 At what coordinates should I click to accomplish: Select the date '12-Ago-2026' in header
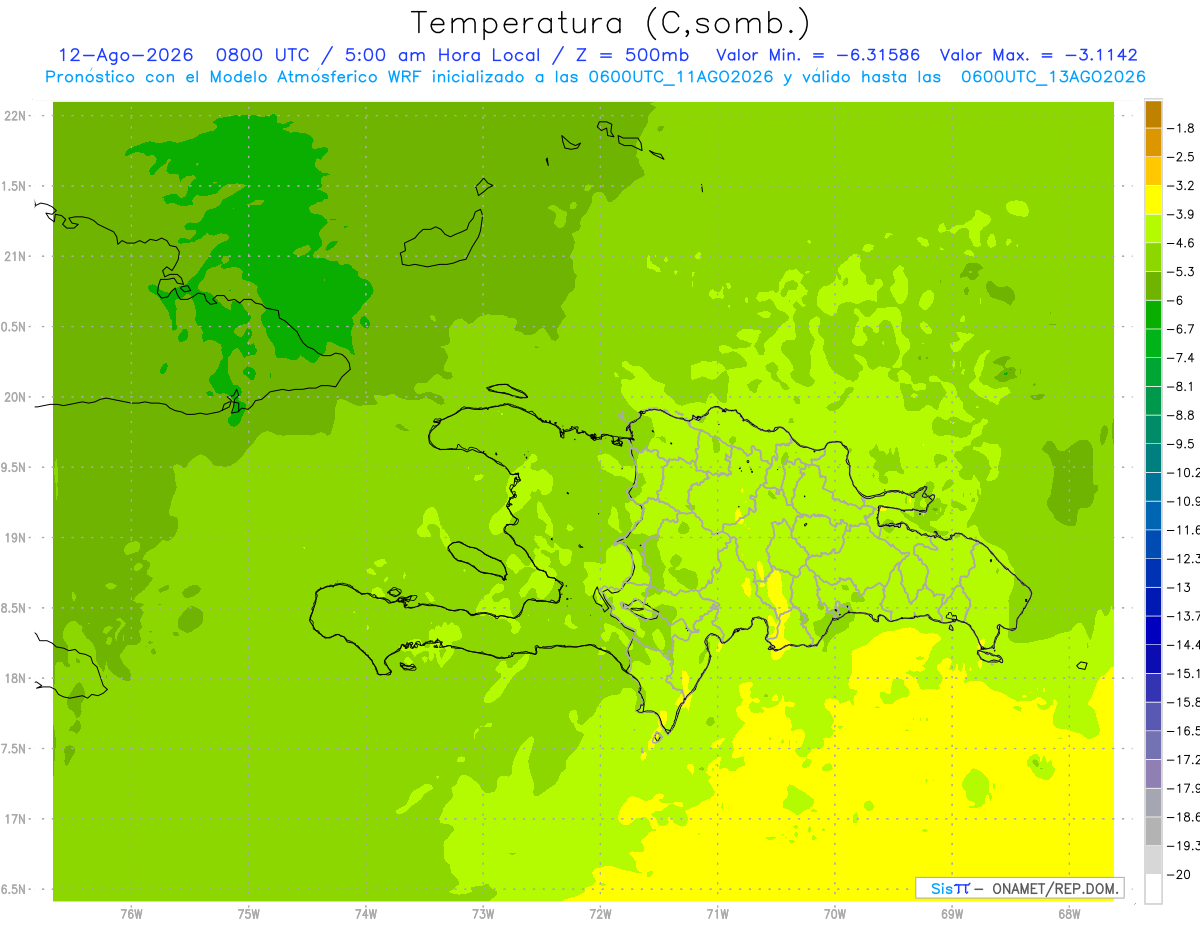(126, 55)
